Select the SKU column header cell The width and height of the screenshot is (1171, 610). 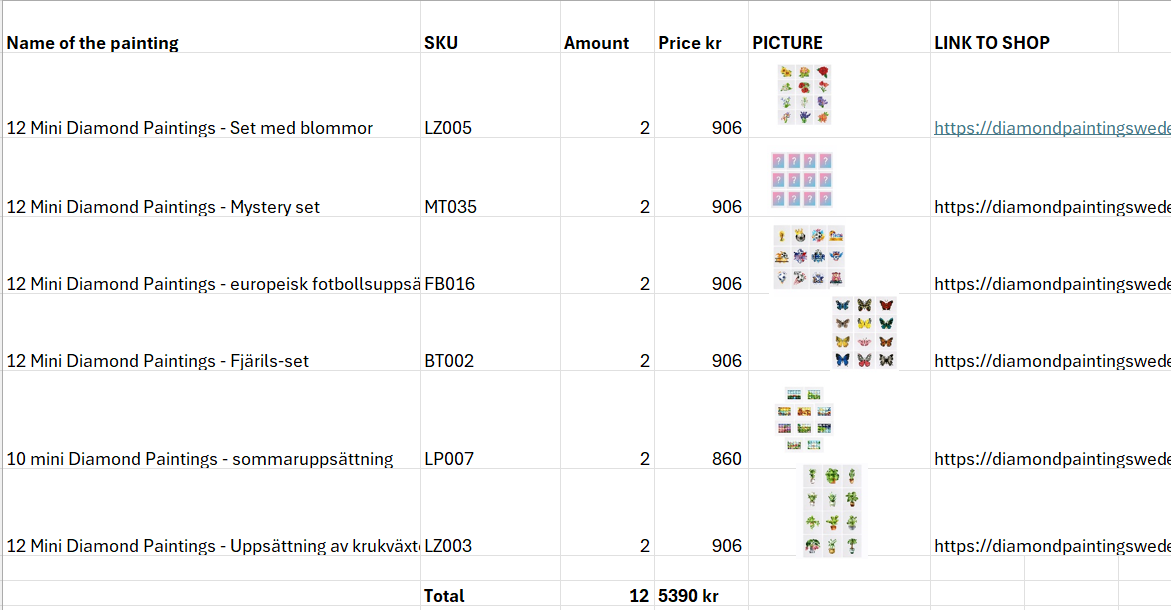point(441,43)
